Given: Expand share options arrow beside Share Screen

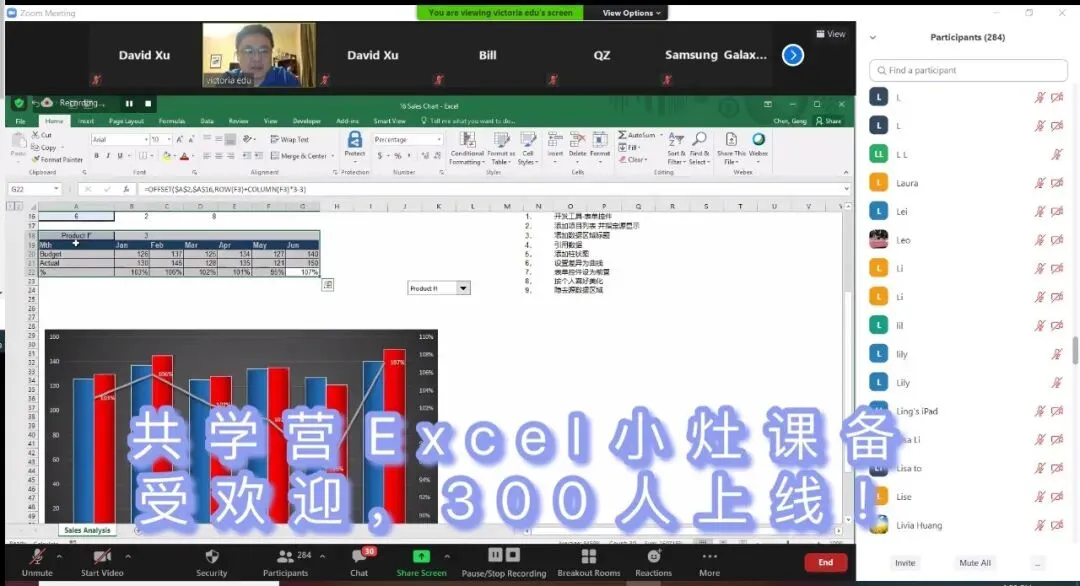Looking at the screenshot, I should (447, 556).
